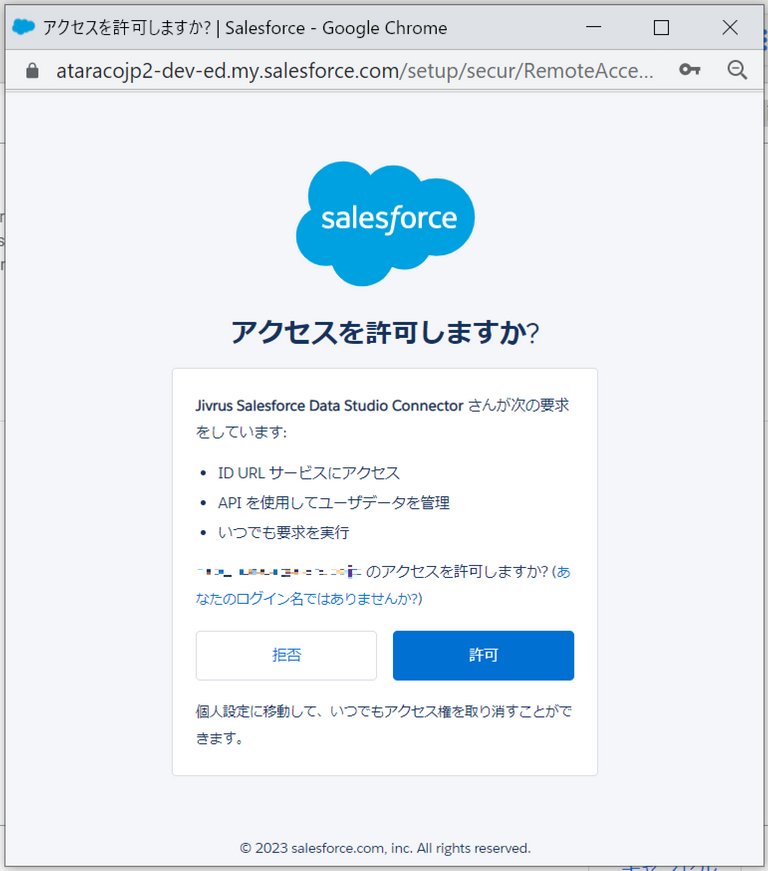Click the zoom magnifier icon in address bar

[x=737, y=70]
